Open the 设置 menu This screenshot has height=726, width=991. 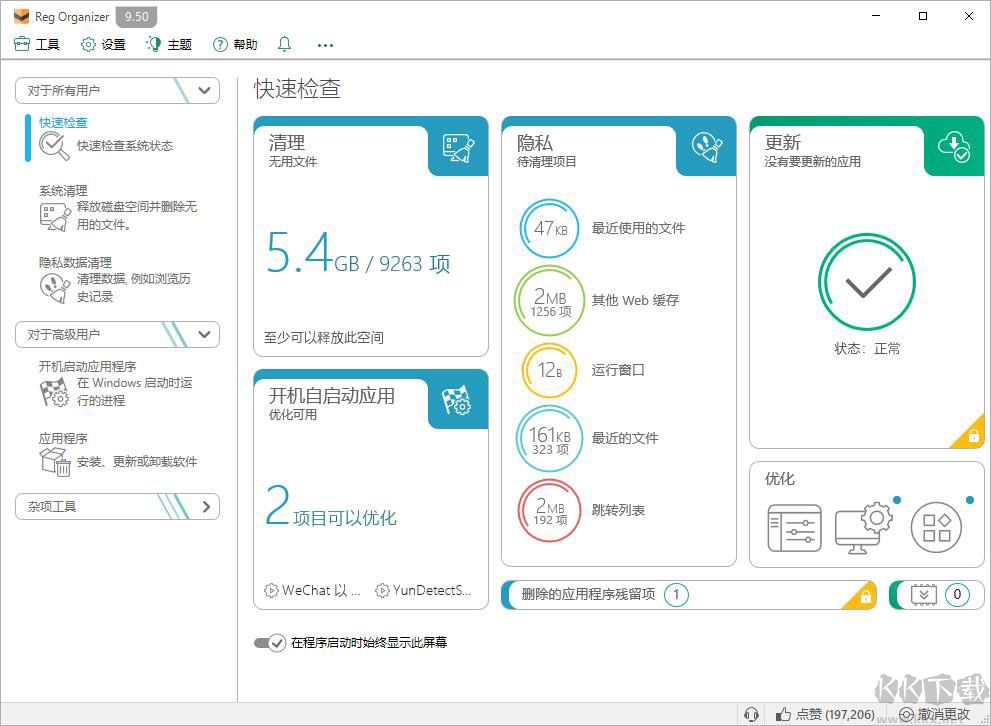pyautogui.click(x=103, y=44)
